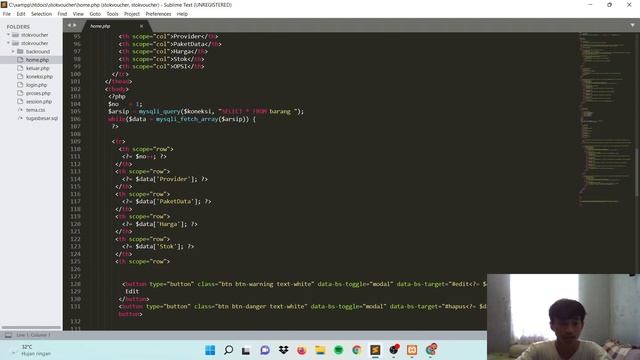
Task: Go to previous tab with left arrow
Action: coord(69,25)
